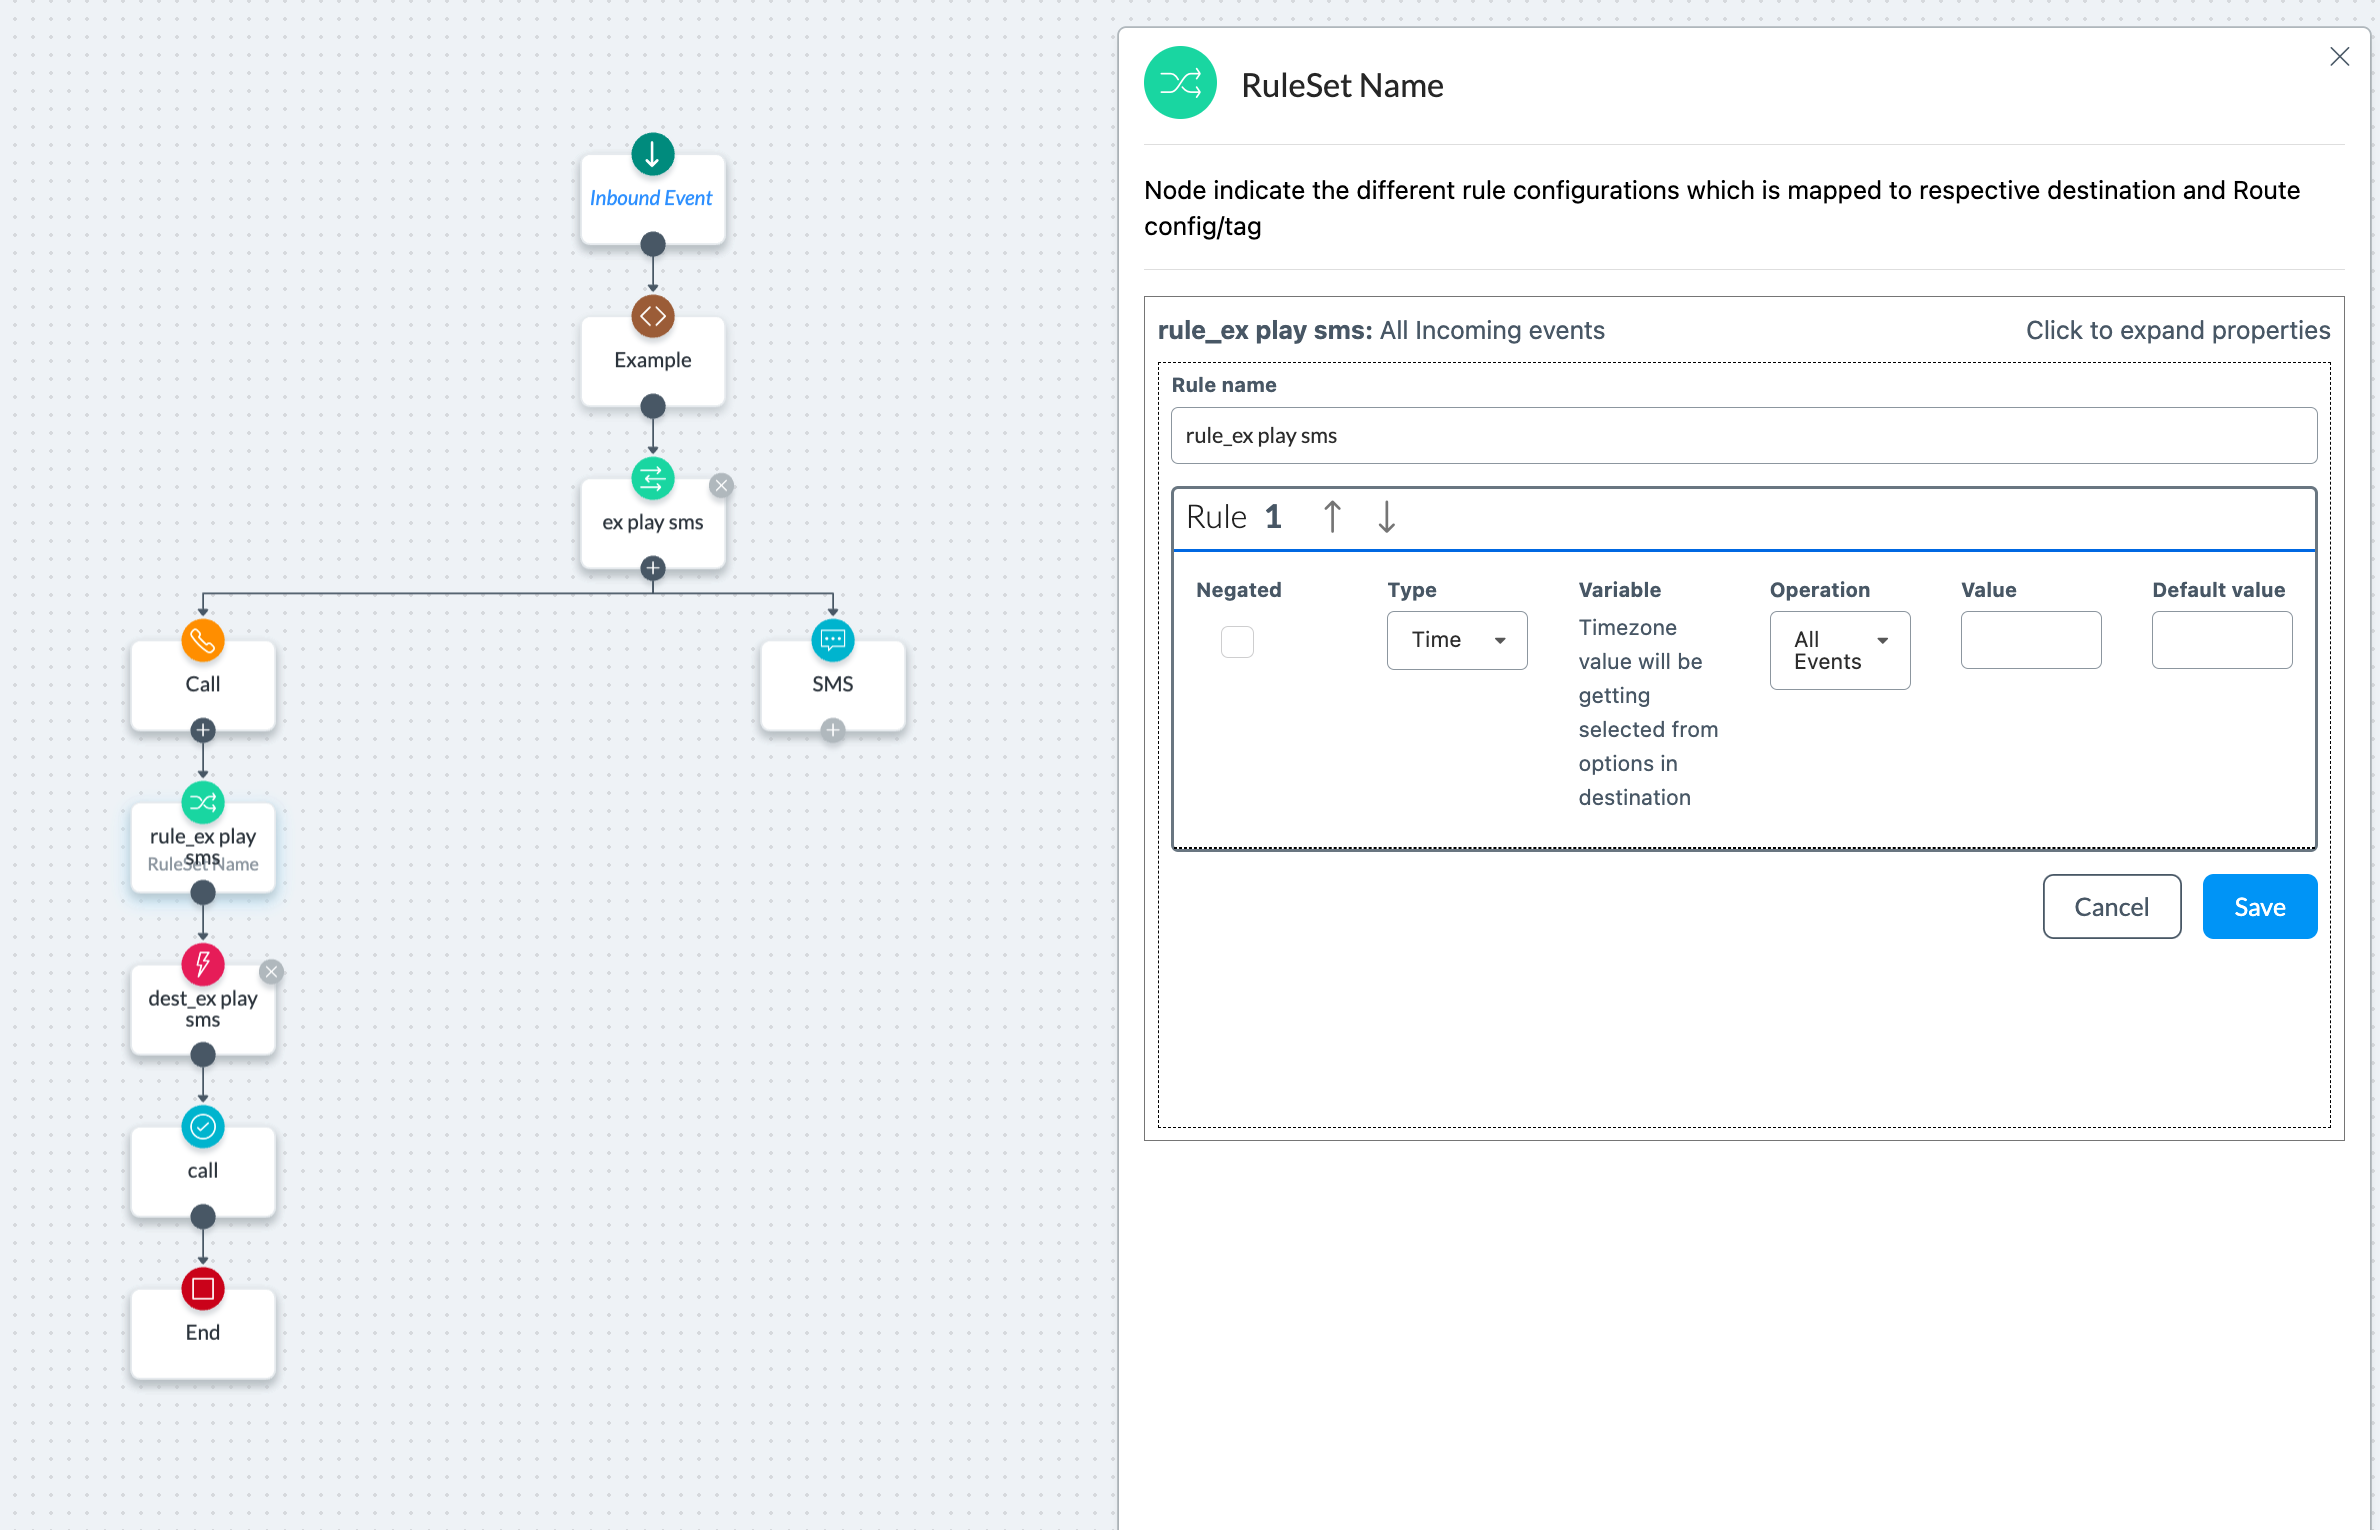Screen dimensions: 2380x1530
Task: Toggle the Negated checkbox
Action: (x=1237, y=641)
